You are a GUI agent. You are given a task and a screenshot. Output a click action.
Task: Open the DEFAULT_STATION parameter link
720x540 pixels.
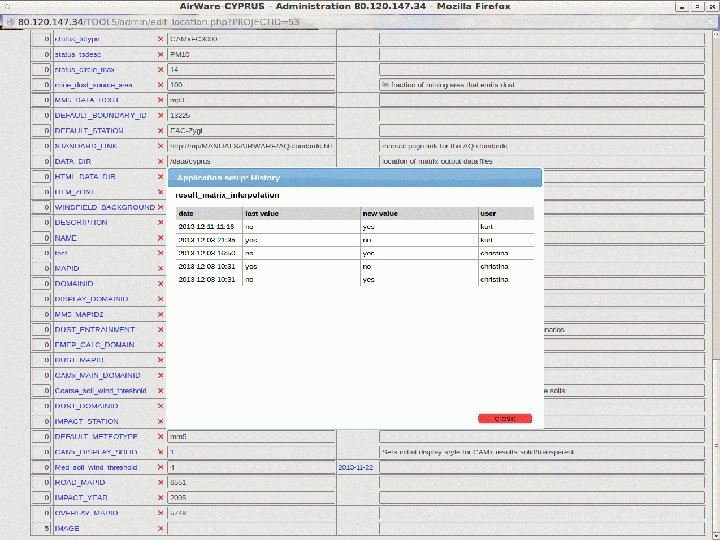(x=89, y=130)
